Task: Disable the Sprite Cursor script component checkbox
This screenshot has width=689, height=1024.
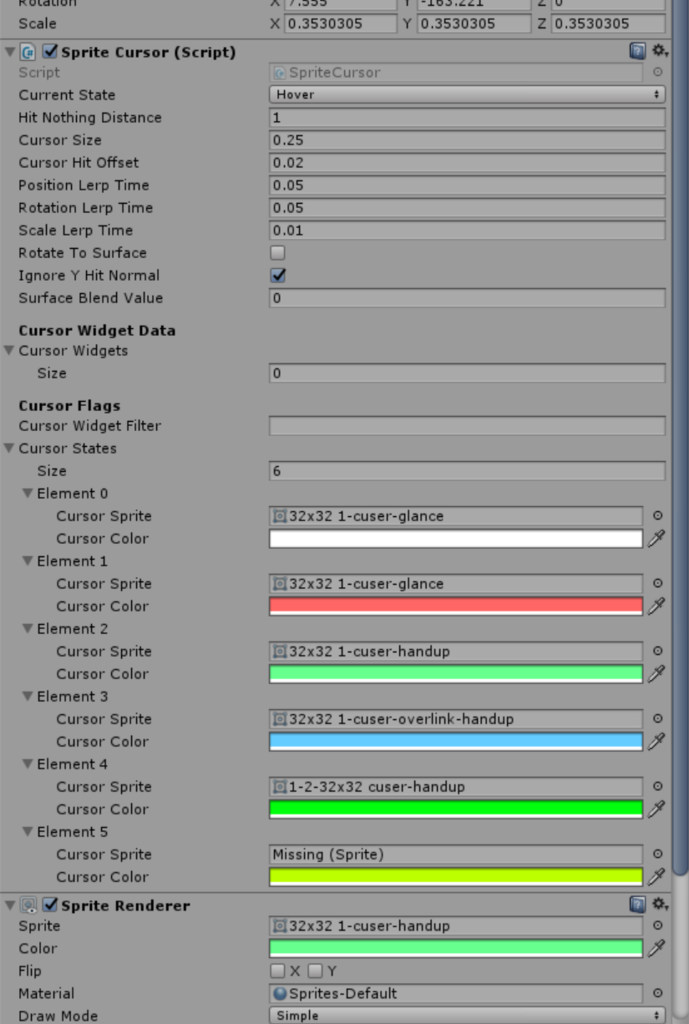Action: click(50, 52)
